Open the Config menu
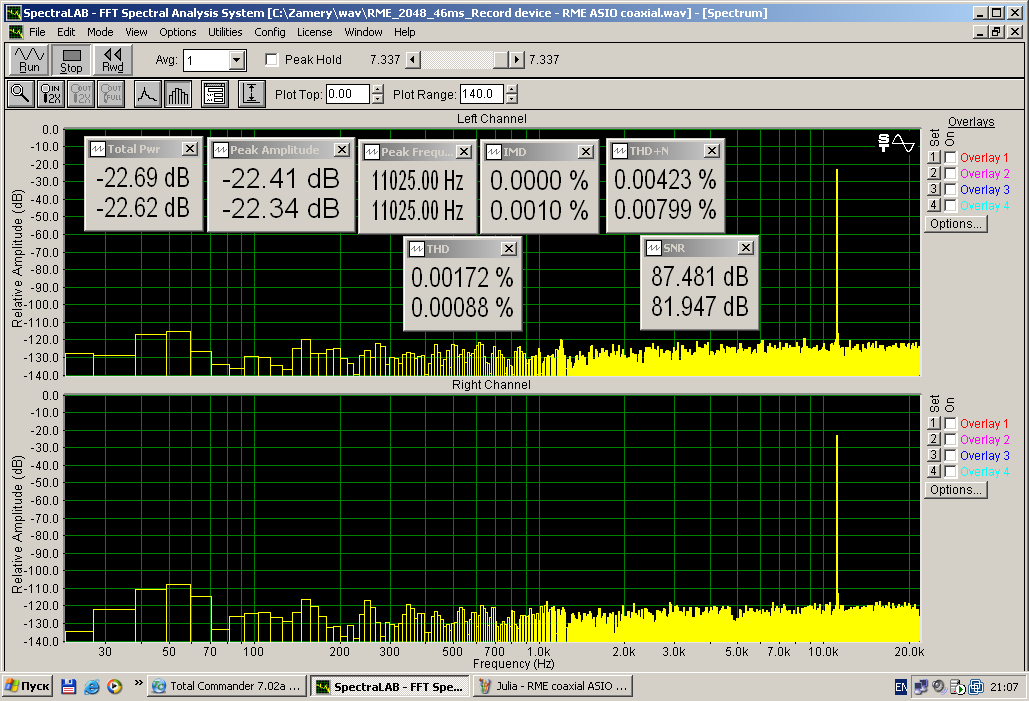The image size is (1029, 701). pos(269,32)
